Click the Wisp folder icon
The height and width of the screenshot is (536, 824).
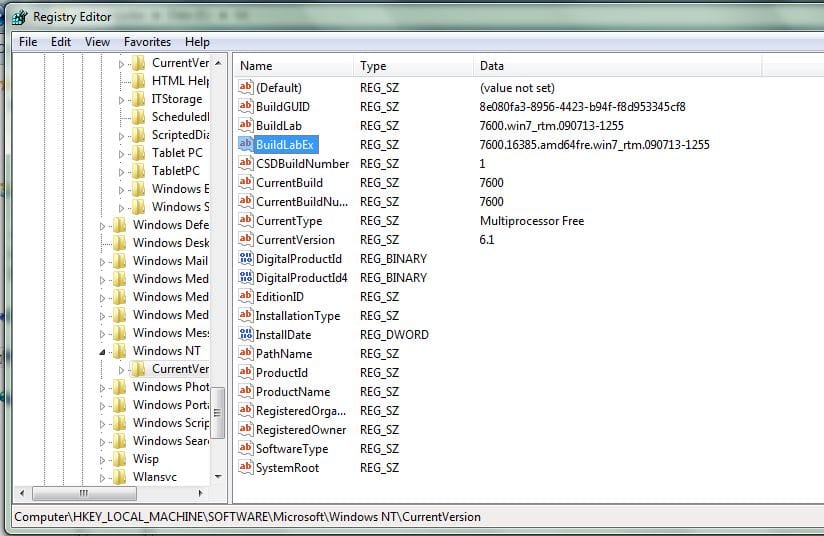120,459
